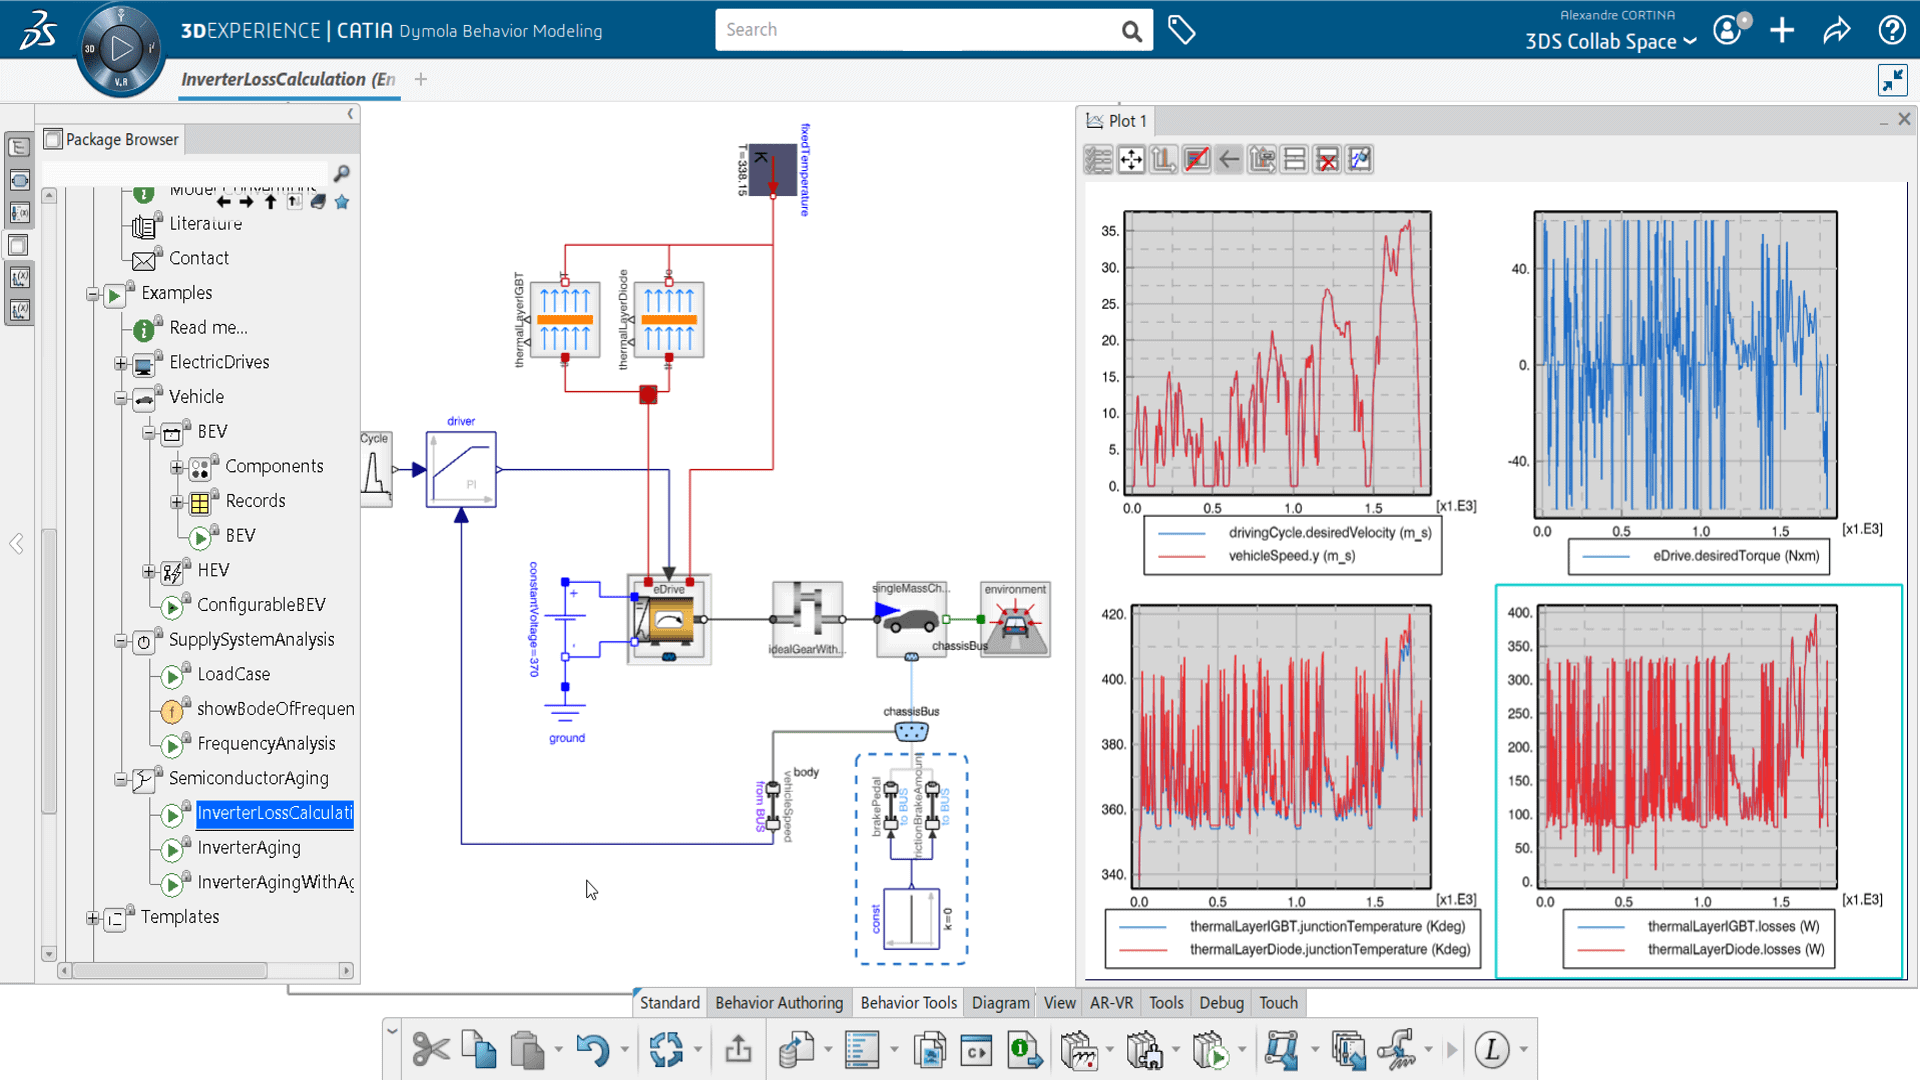This screenshot has height=1080, width=1920.
Task: Open the AR-VR tab
Action: point(1111,1003)
